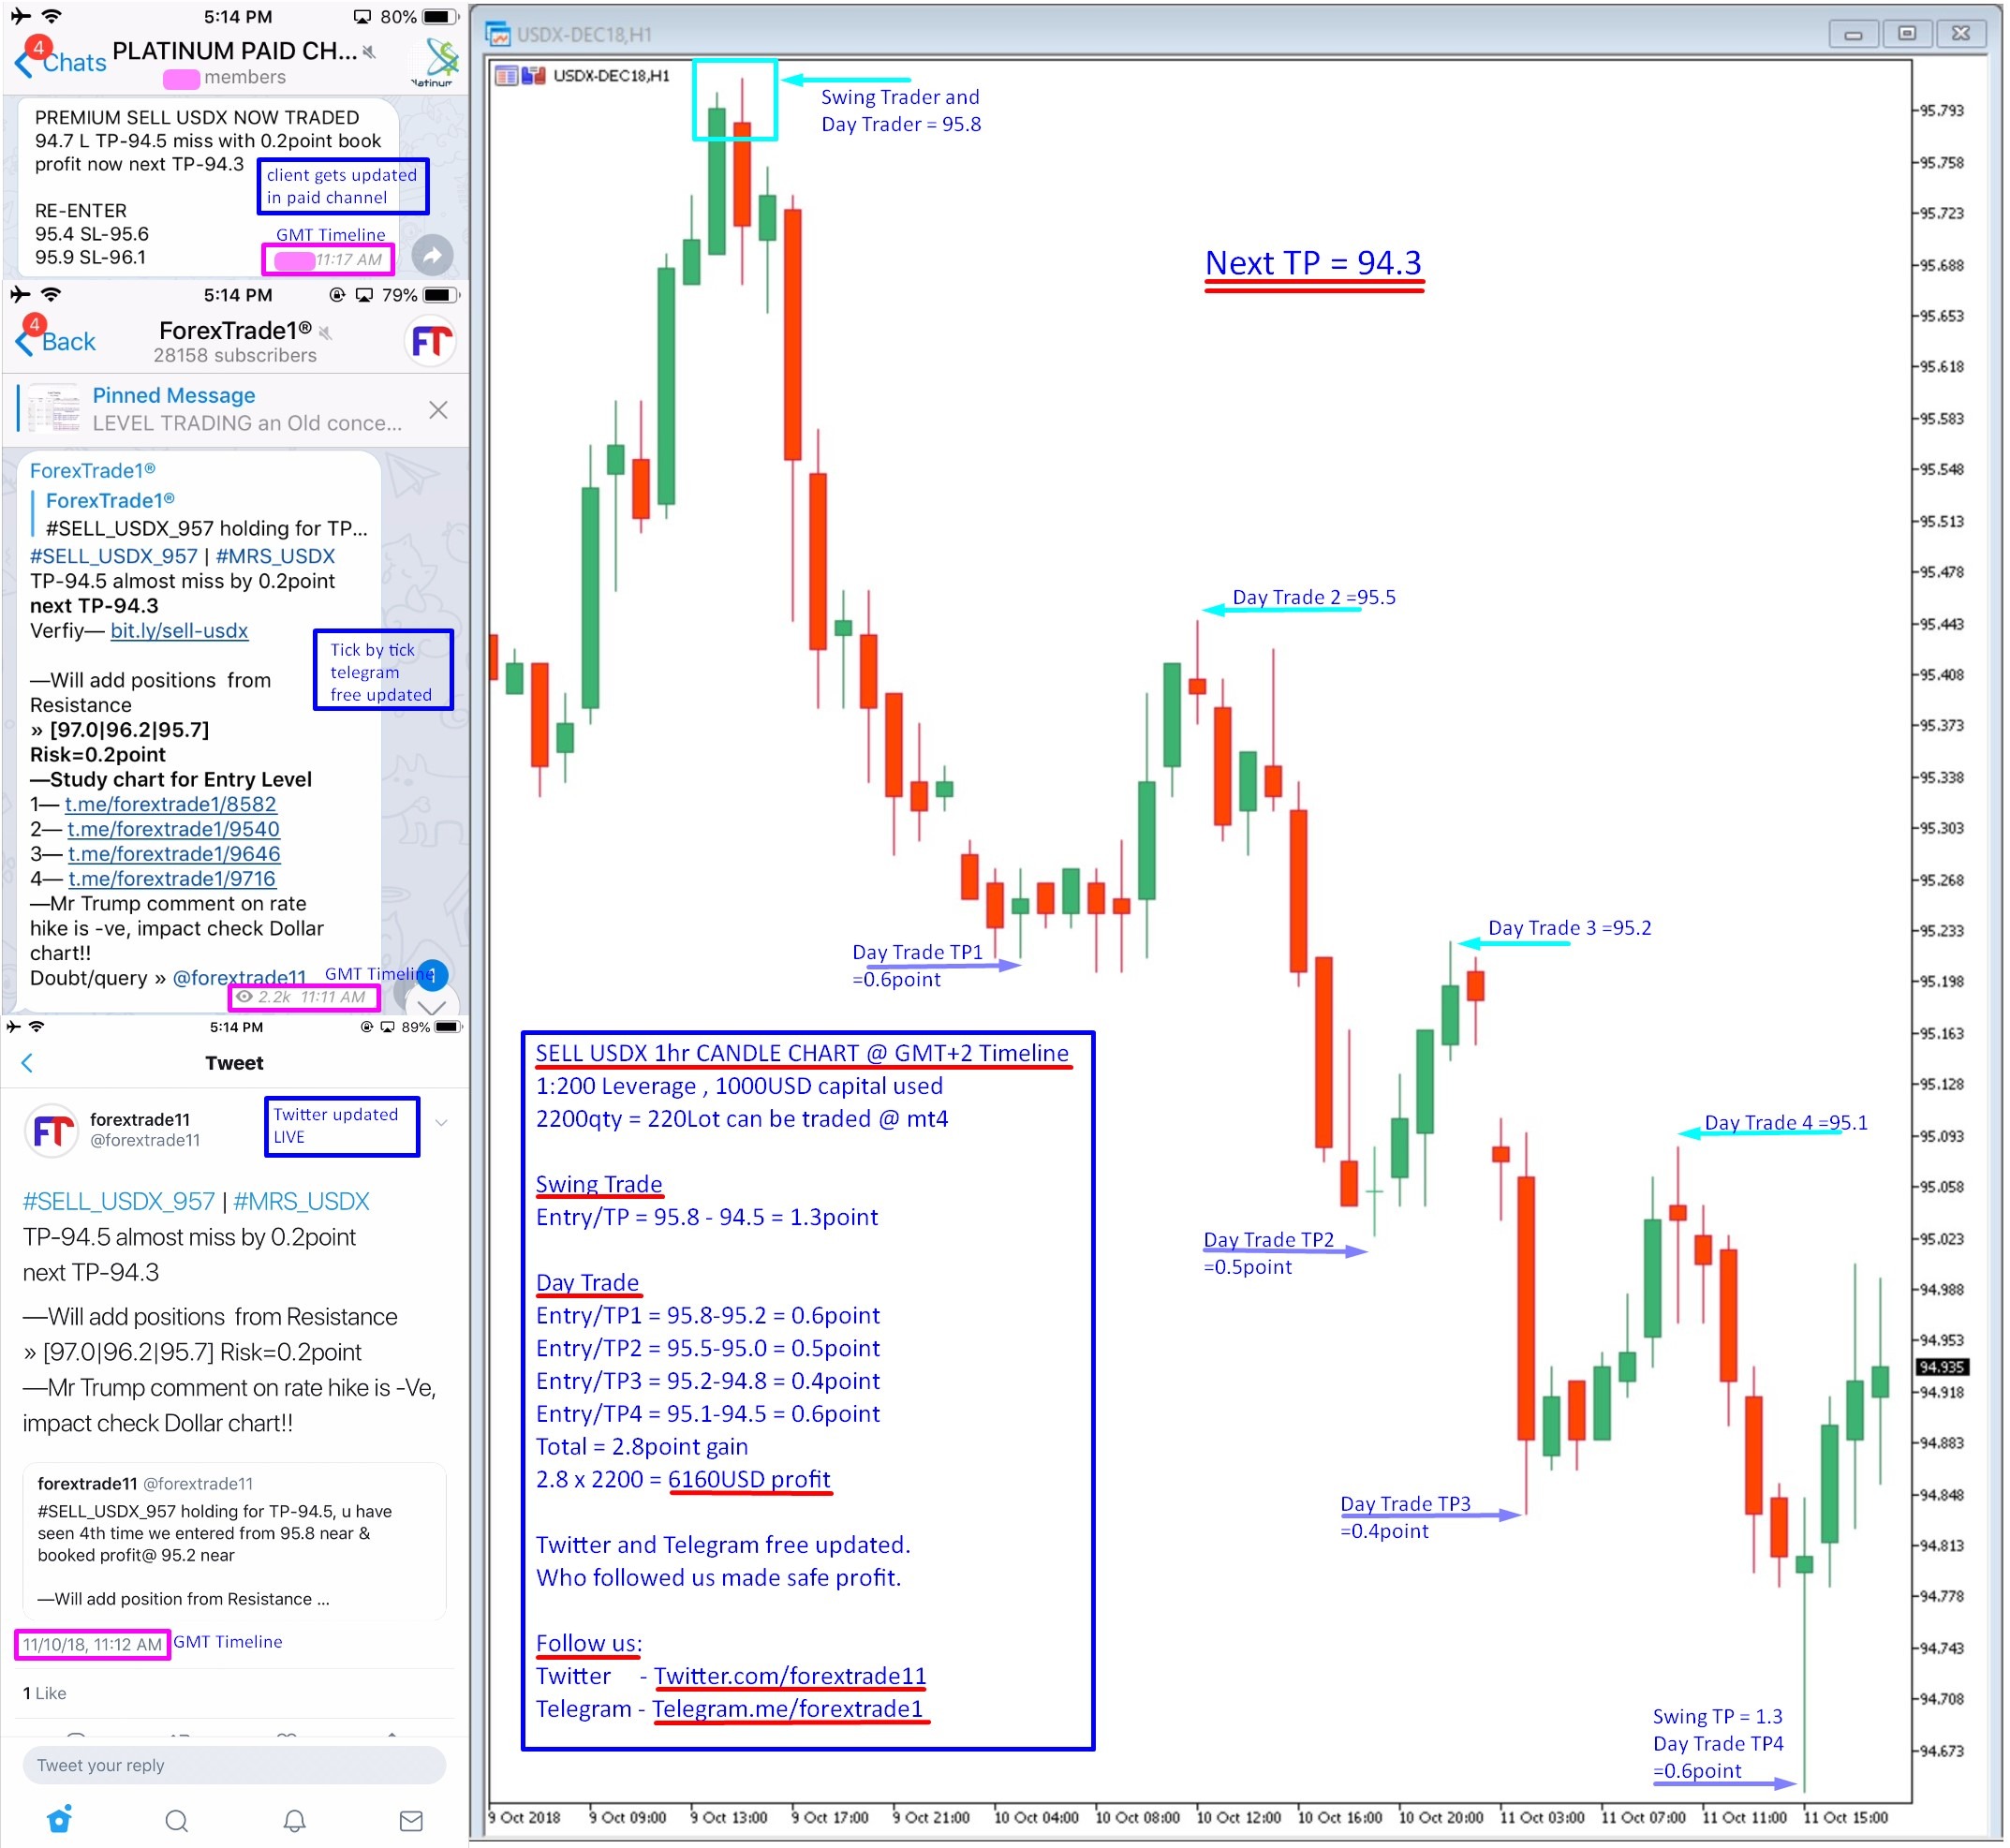The height and width of the screenshot is (1848, 2010).
Task: Go back from the Tweet view
Action: [x=27, y=1063]
